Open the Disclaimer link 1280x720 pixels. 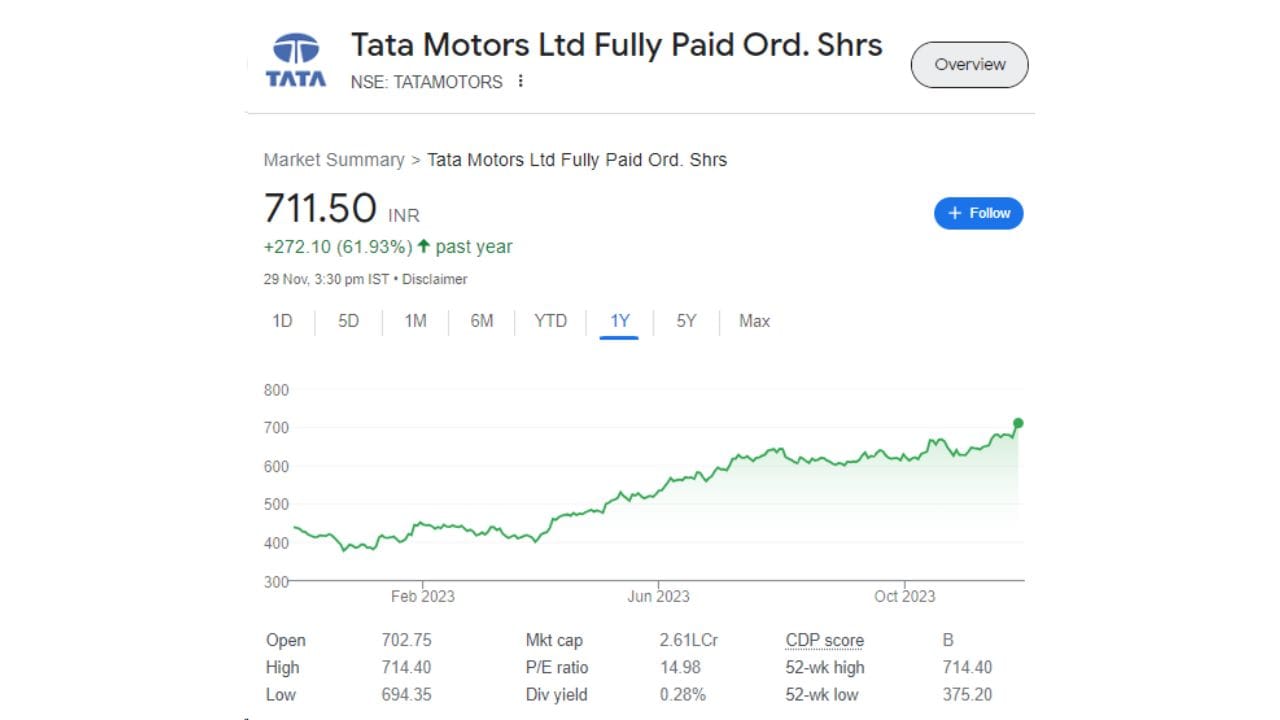pos(434,280)
